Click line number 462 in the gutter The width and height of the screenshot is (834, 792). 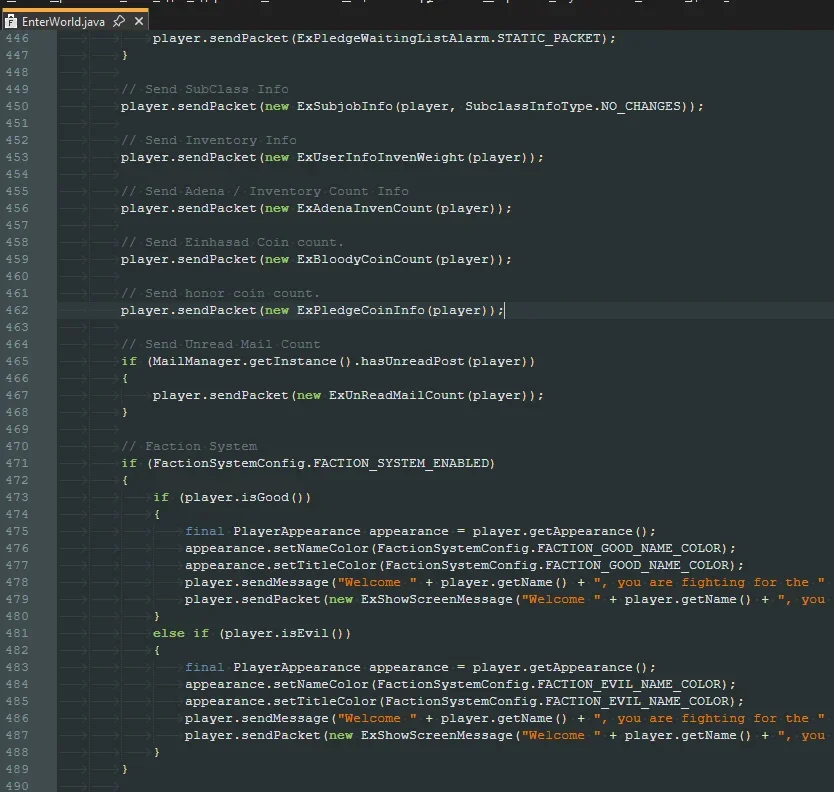17,310
